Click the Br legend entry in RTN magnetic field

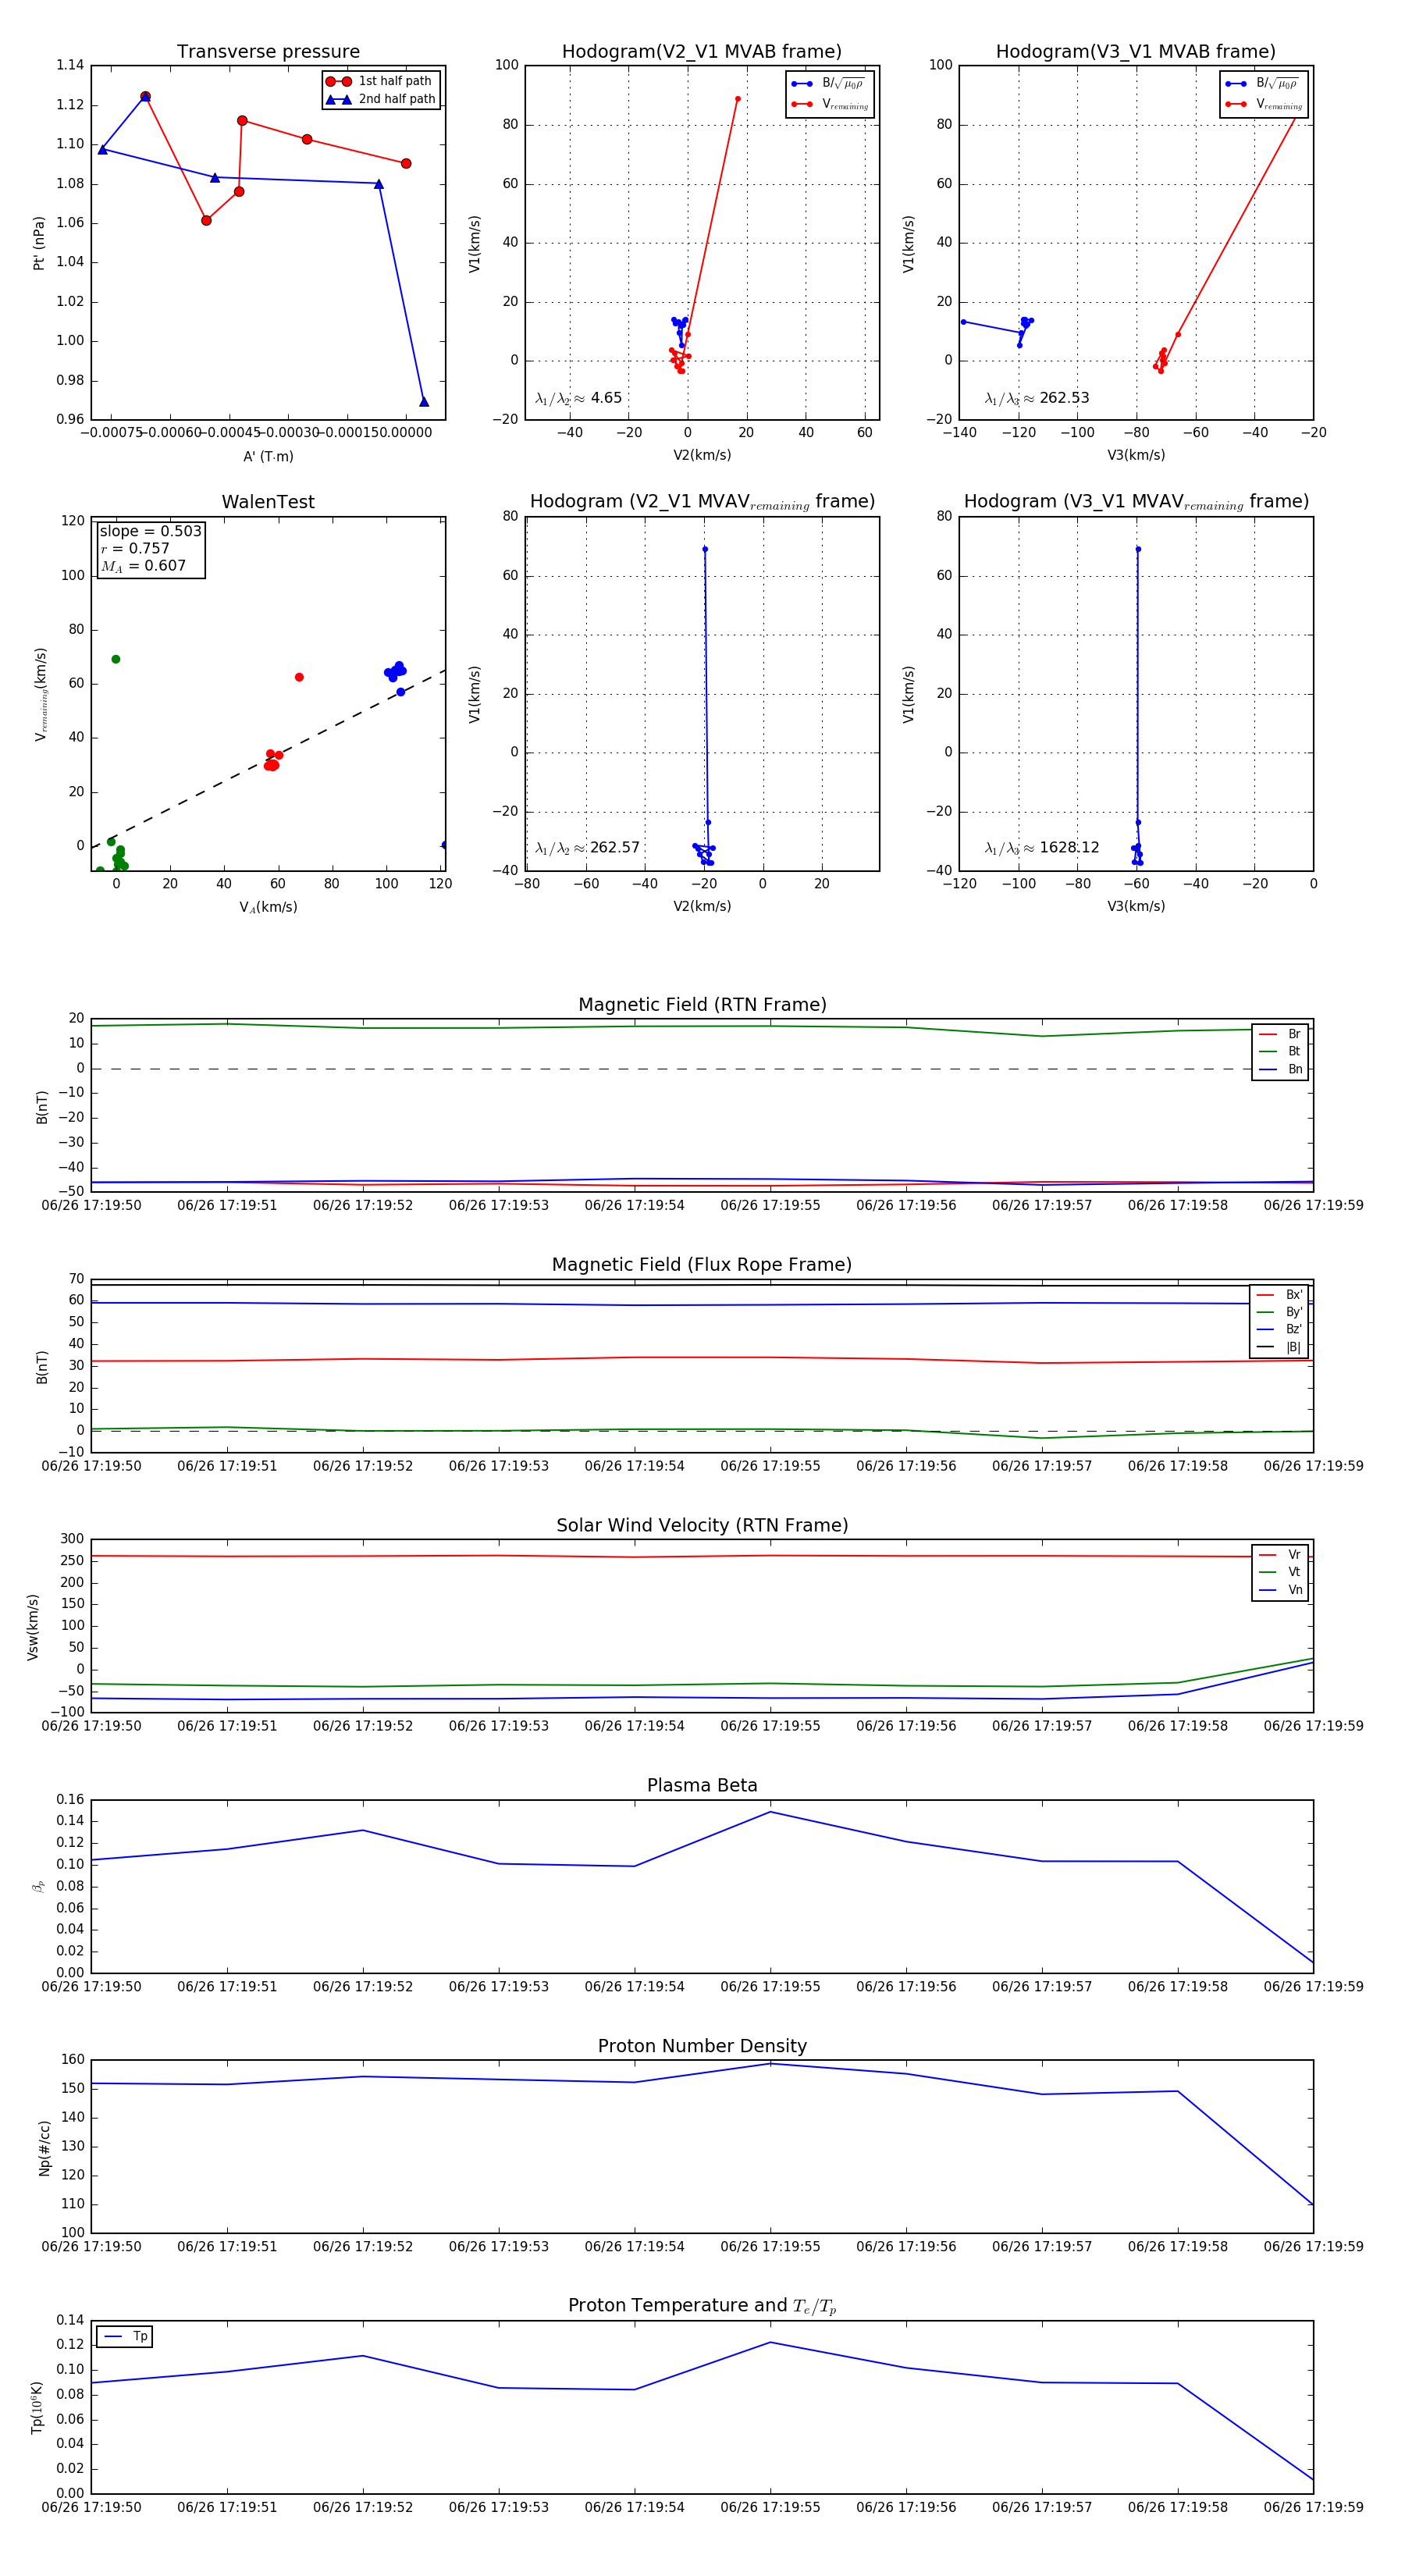coord(1293,1034)
